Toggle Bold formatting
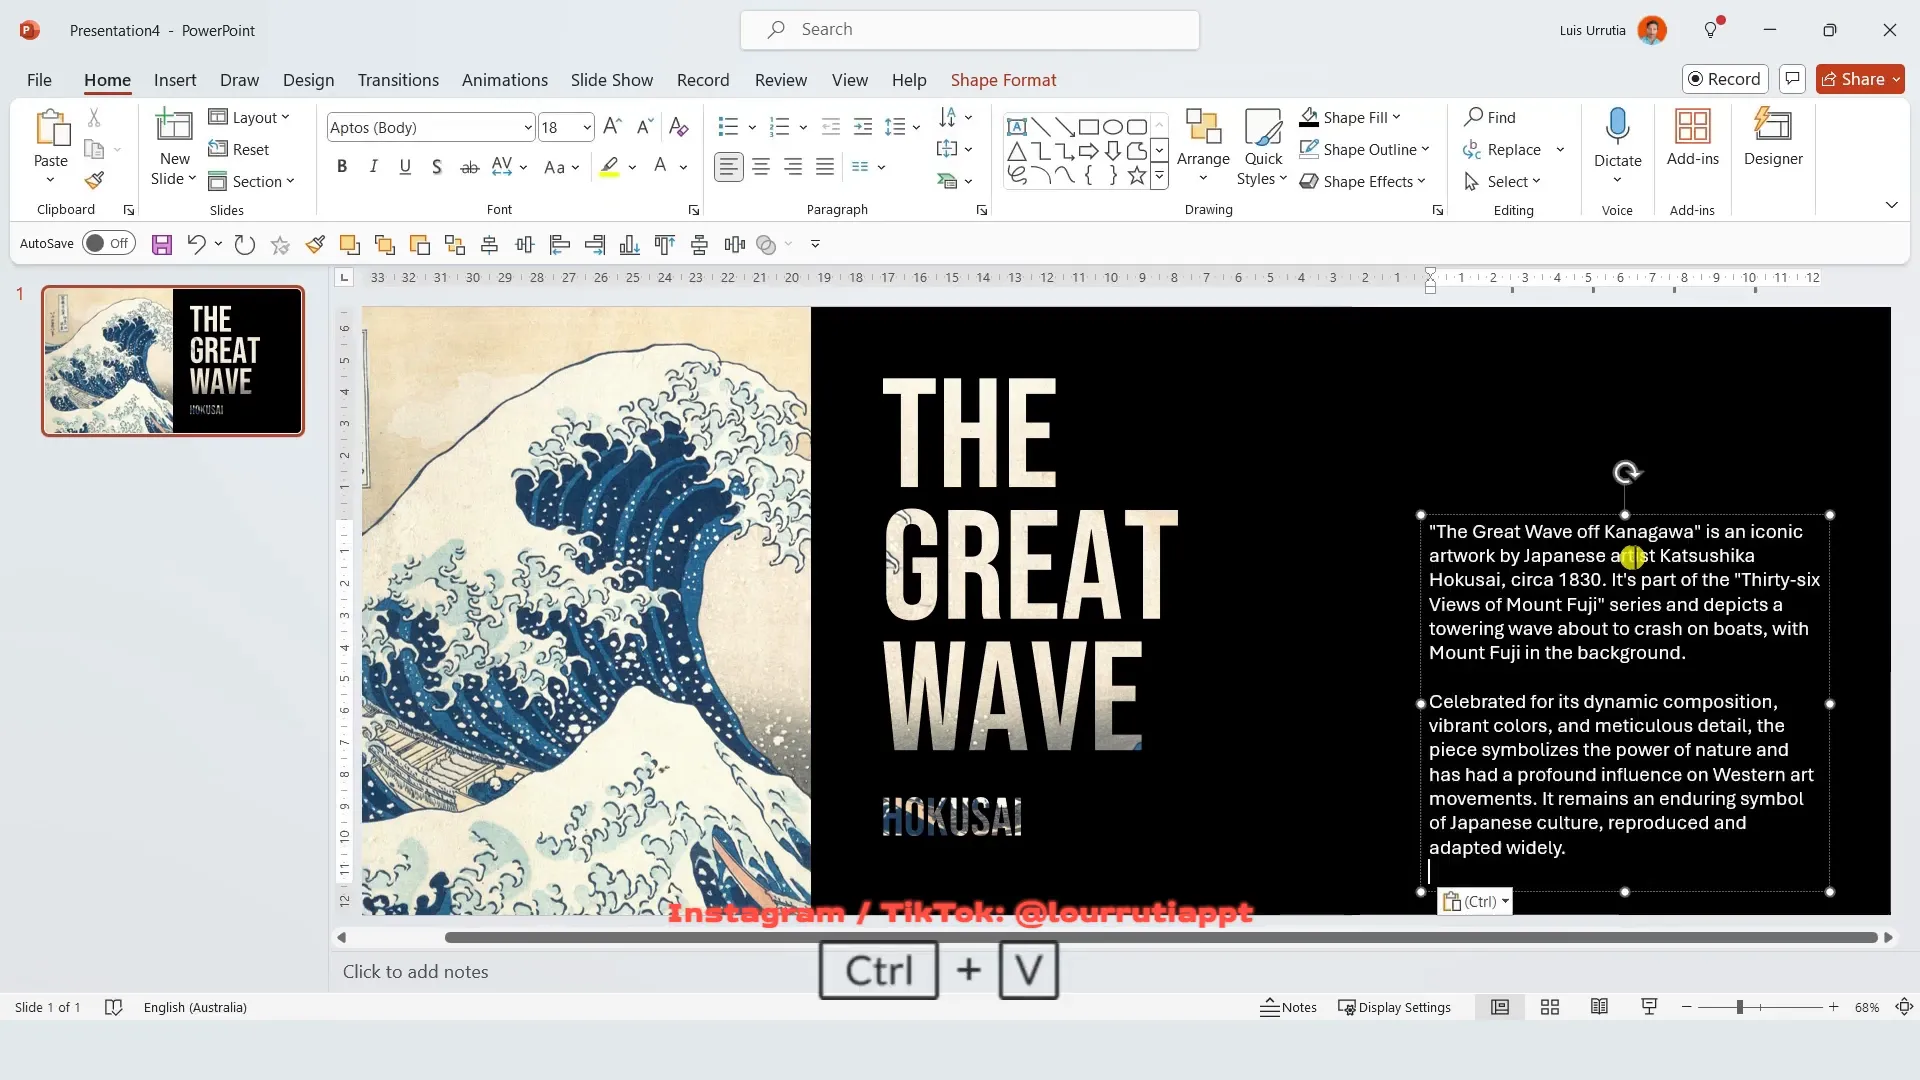The width and height of the screenshot is (1920, 1080). pos(342,167)
